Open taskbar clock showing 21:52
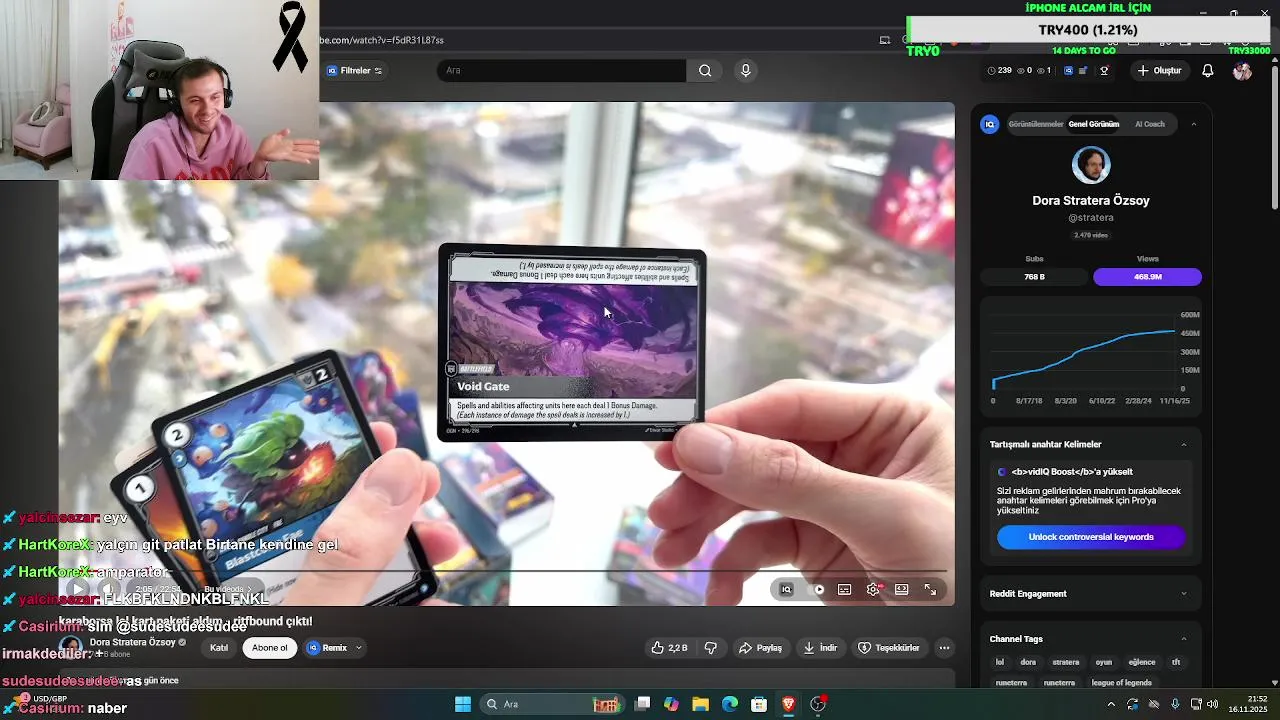This screenshot has height=720, width=1280. (x=1248, y=704)
